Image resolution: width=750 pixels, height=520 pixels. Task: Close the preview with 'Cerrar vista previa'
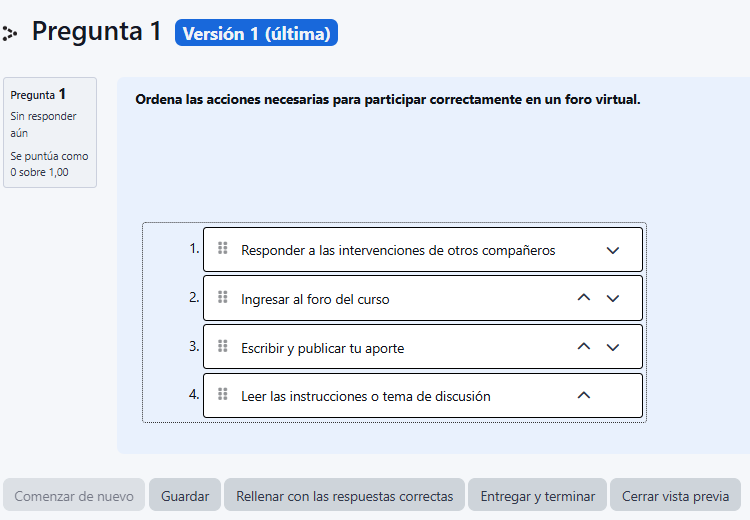click(x=675, y=496)
